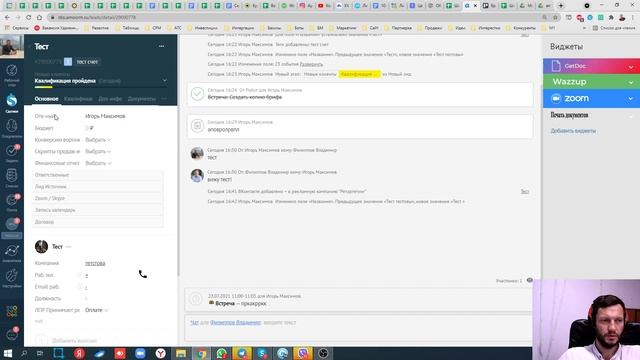Open Windows Start menu
The width and height of the screenshot is (640, 360).
pos(8,353)
